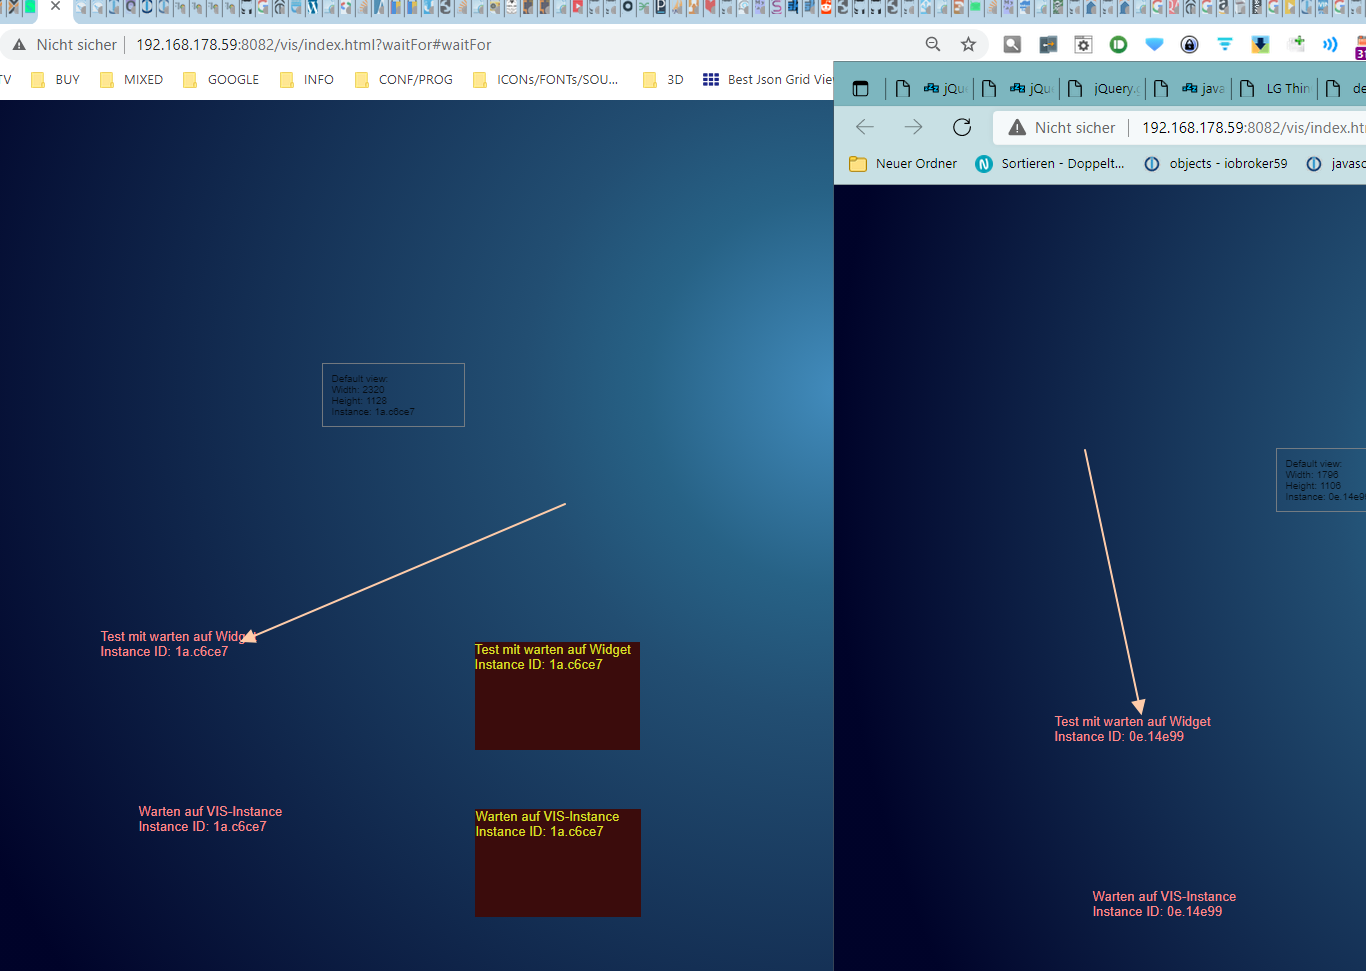Click the bookmark star icon in address bar
The width and height of the screenshot is (1366, 971).
968,44
